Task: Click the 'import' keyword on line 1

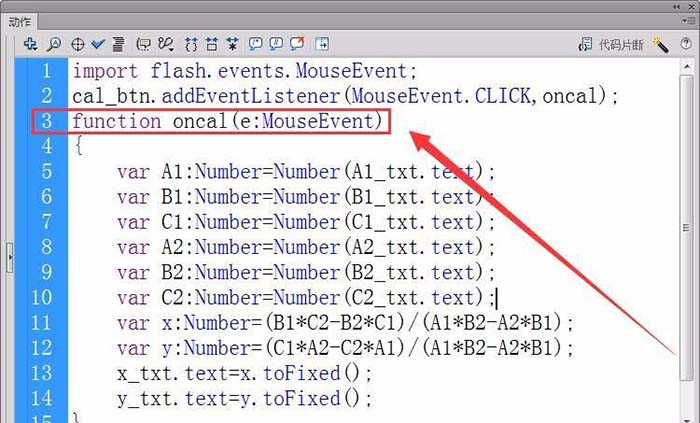Action: 105,71
